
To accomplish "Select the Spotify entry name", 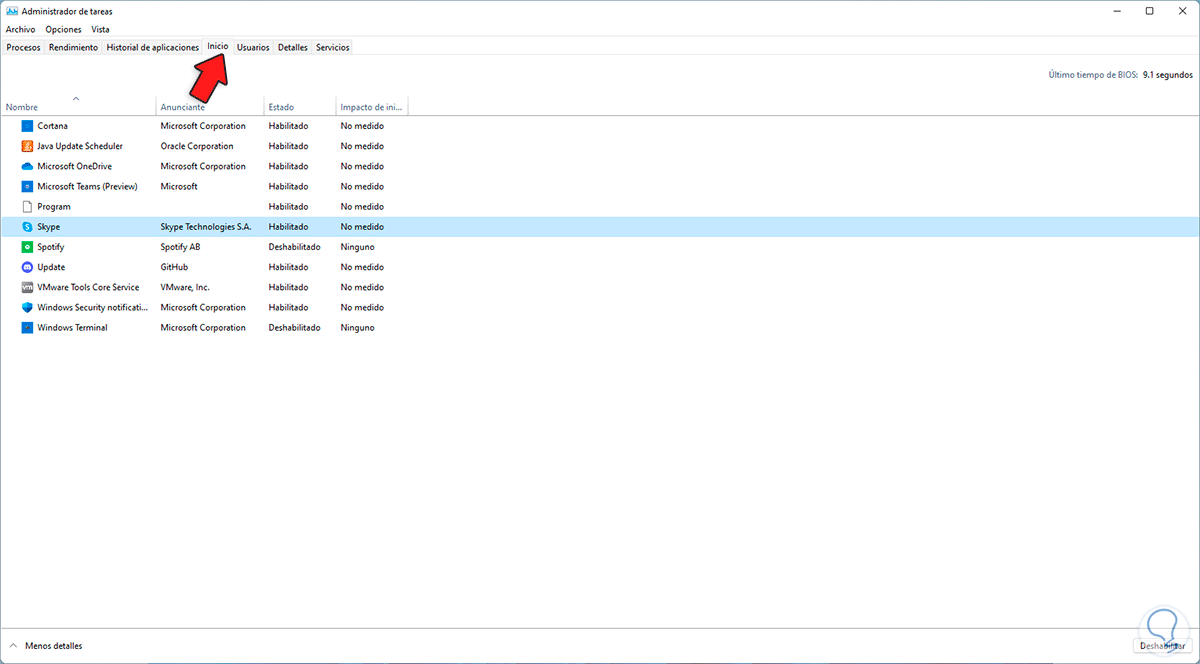I will (x=51, y=247).
